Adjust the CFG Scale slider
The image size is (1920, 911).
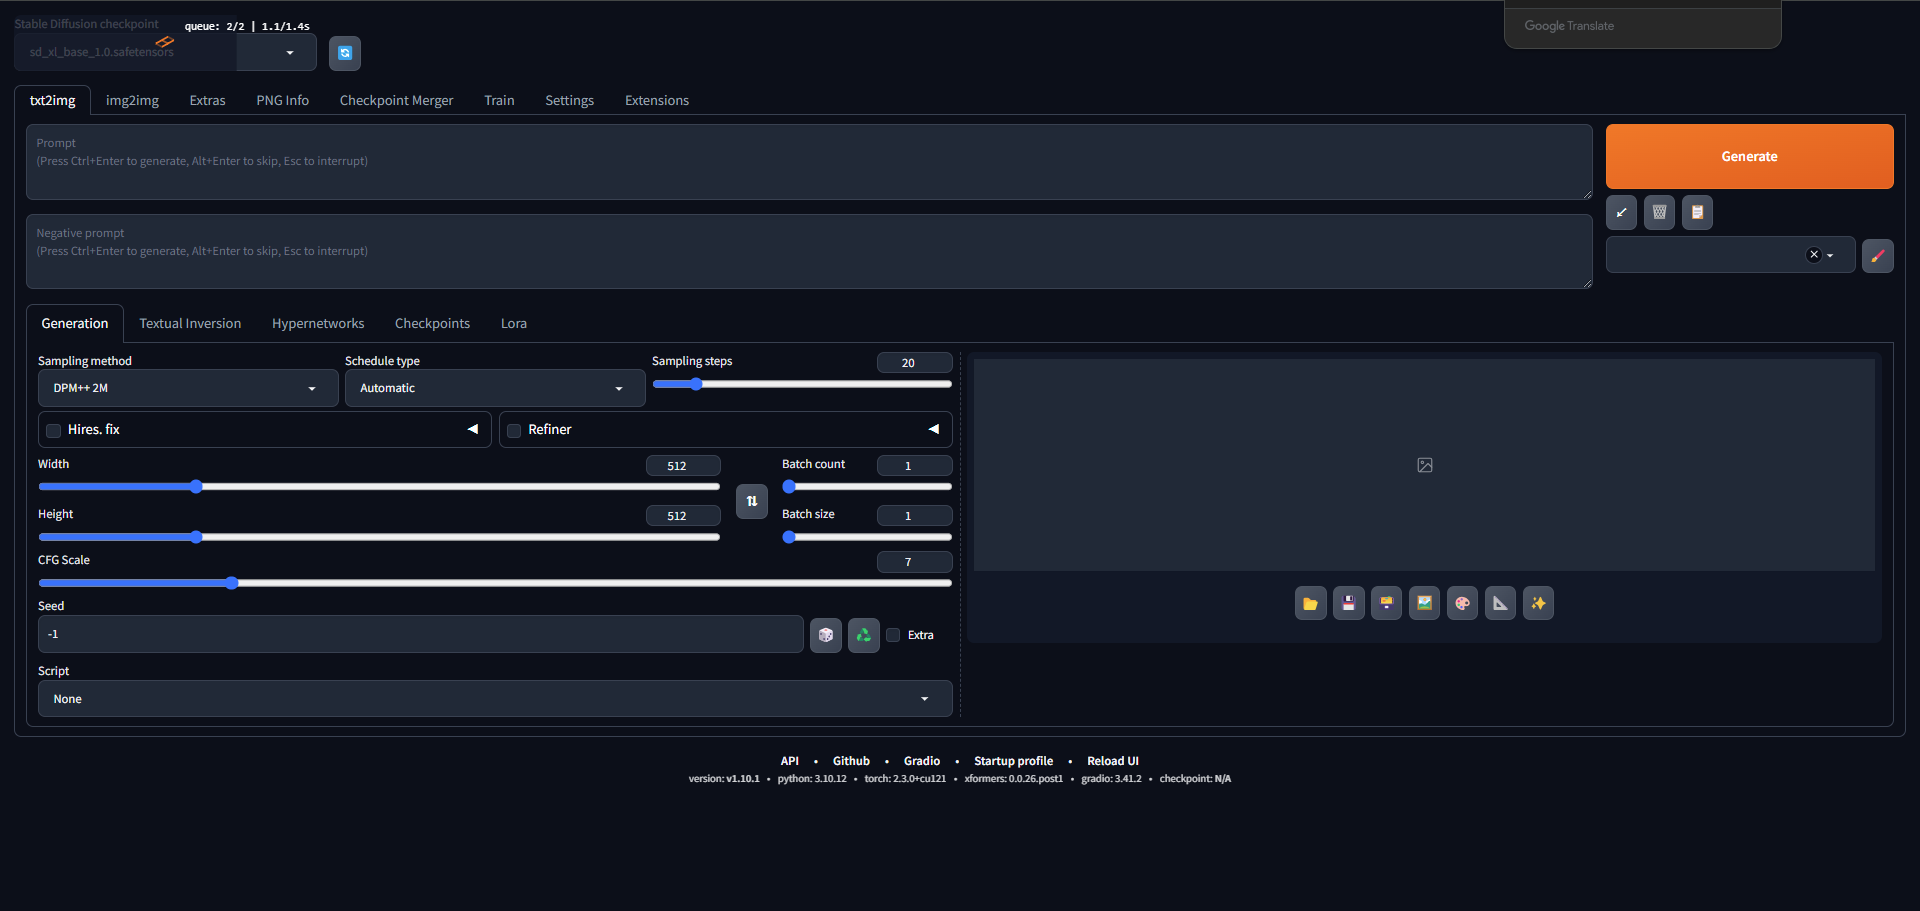(495, 583)
